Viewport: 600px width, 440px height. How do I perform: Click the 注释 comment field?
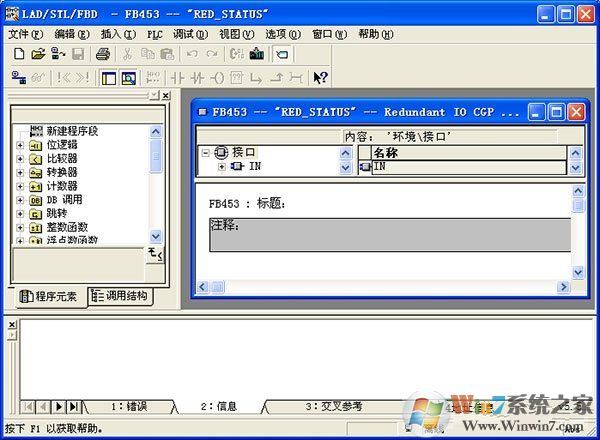click(x=390, y=234)
